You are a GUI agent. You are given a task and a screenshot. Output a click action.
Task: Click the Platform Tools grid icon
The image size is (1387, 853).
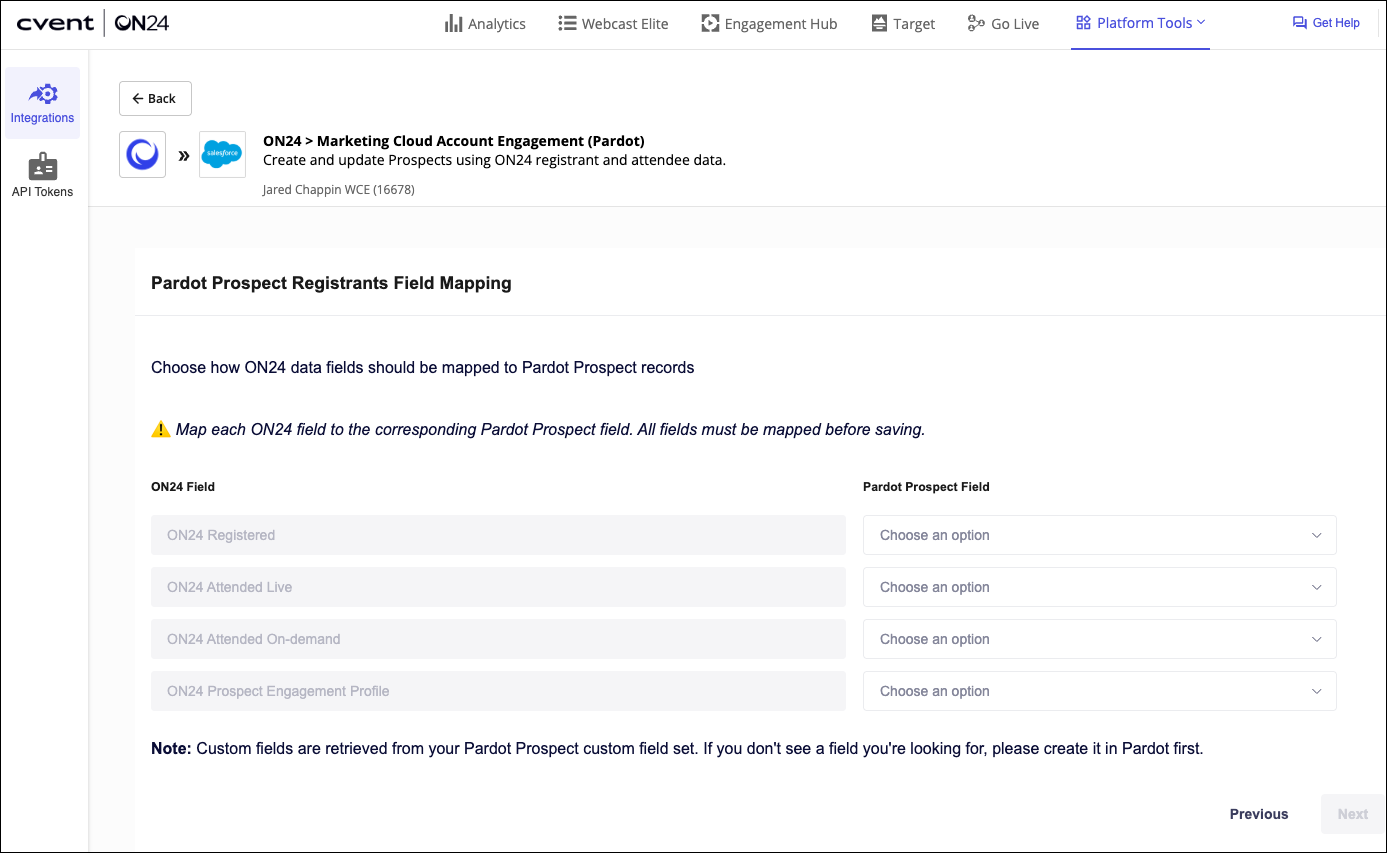coord(1083,23)
